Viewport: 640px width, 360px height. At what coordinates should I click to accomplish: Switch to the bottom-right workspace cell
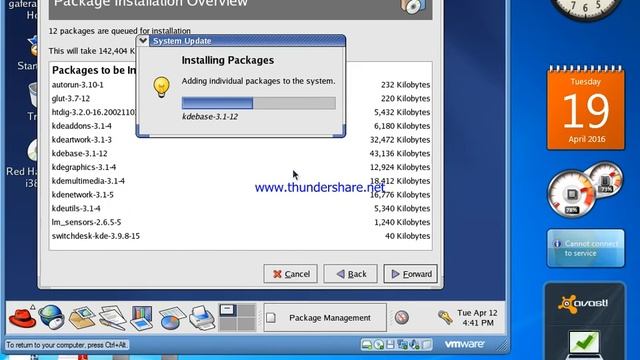(x=247, y=324)
